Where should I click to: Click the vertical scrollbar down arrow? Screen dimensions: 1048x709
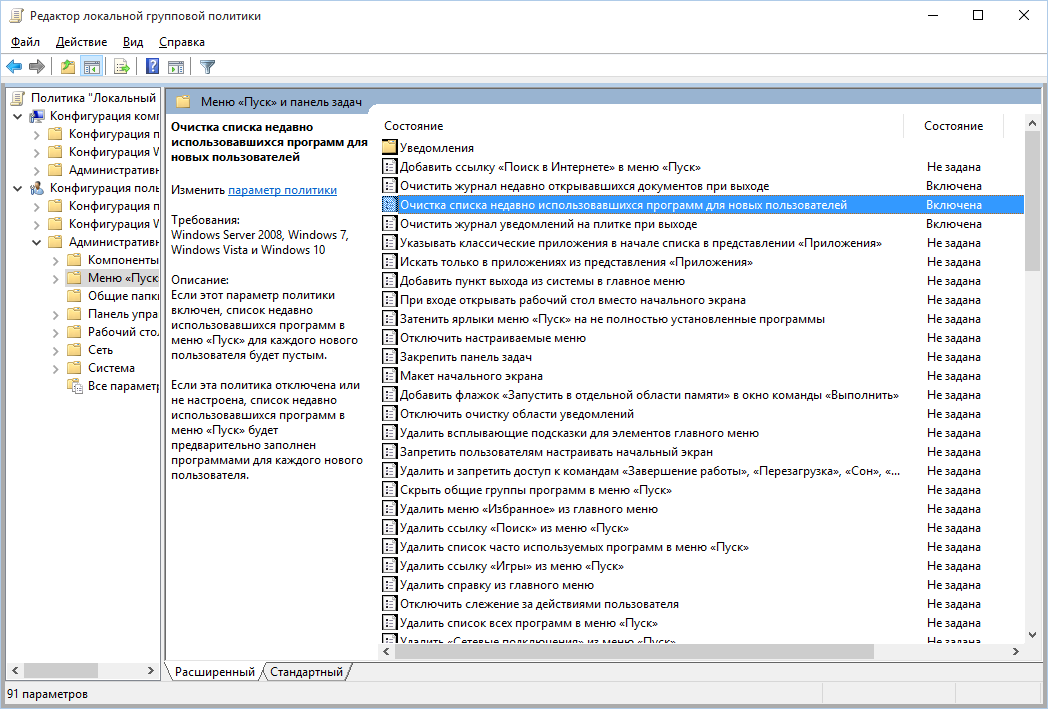[x=1032, y=634]
